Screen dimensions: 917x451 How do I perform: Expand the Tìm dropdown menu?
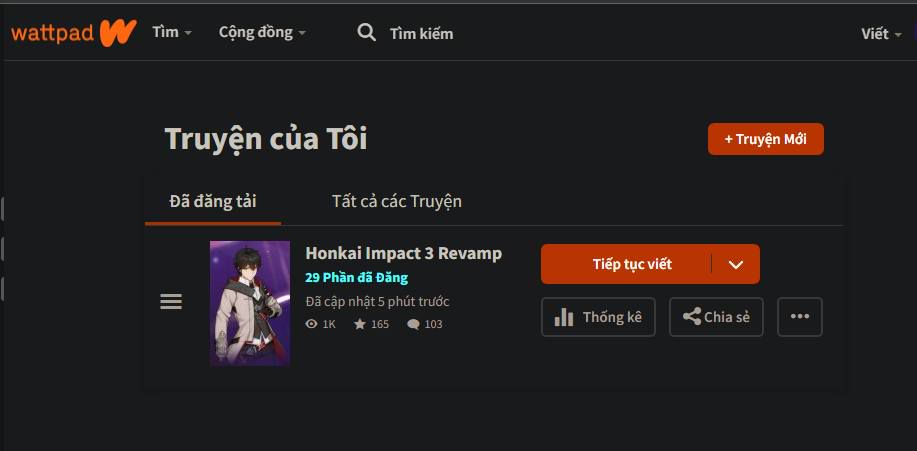click(172, 32)
